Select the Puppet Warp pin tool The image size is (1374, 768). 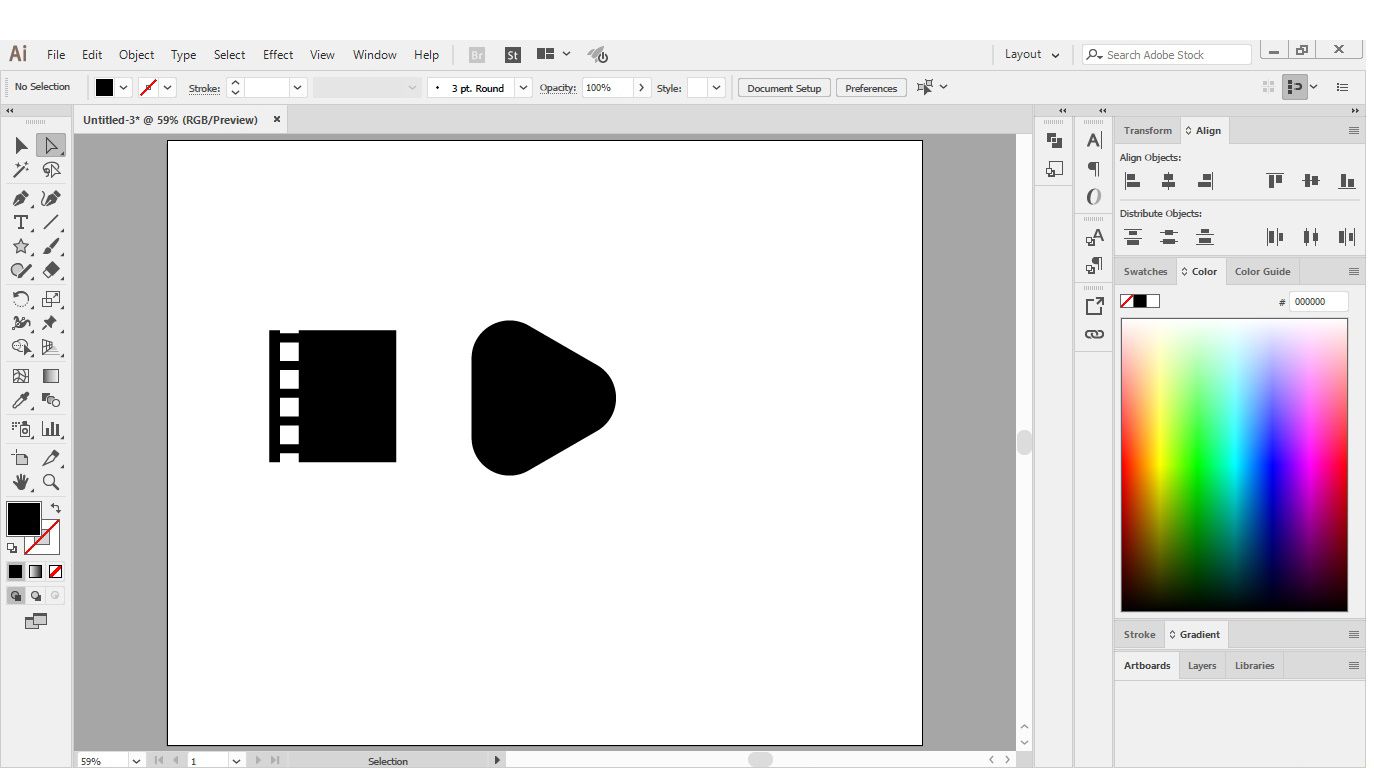(51, 322)
